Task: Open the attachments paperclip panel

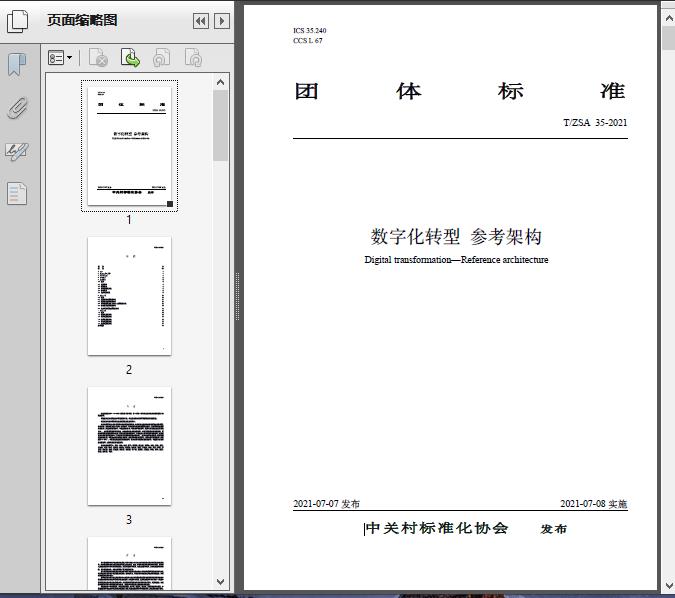Action: pos(17,108)
